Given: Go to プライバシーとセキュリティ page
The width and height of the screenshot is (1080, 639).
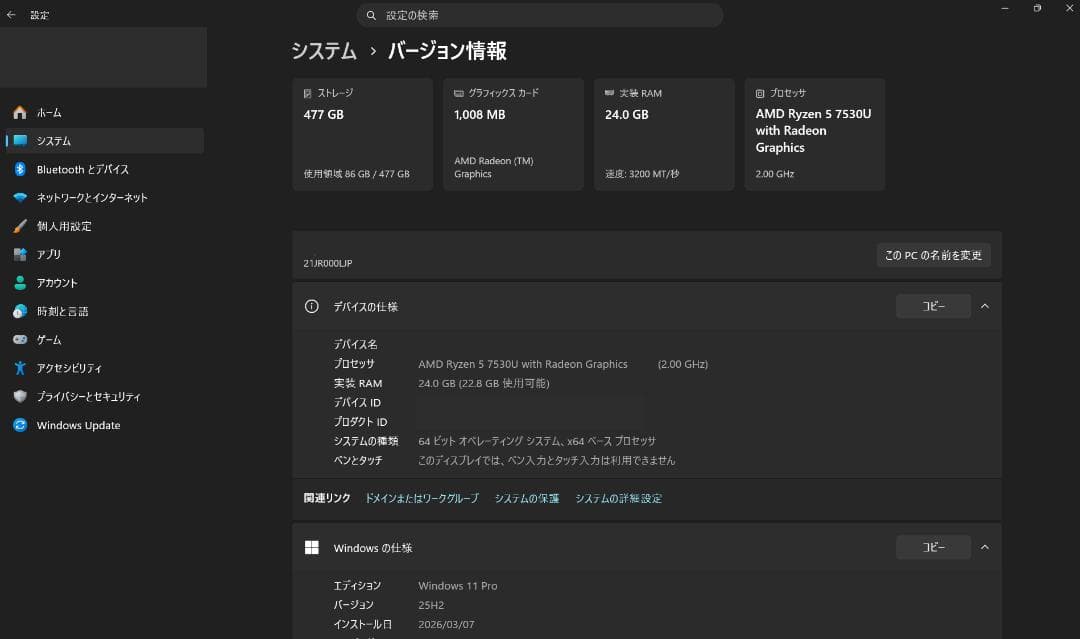Looking at the screenshot, I should [105, 396].
